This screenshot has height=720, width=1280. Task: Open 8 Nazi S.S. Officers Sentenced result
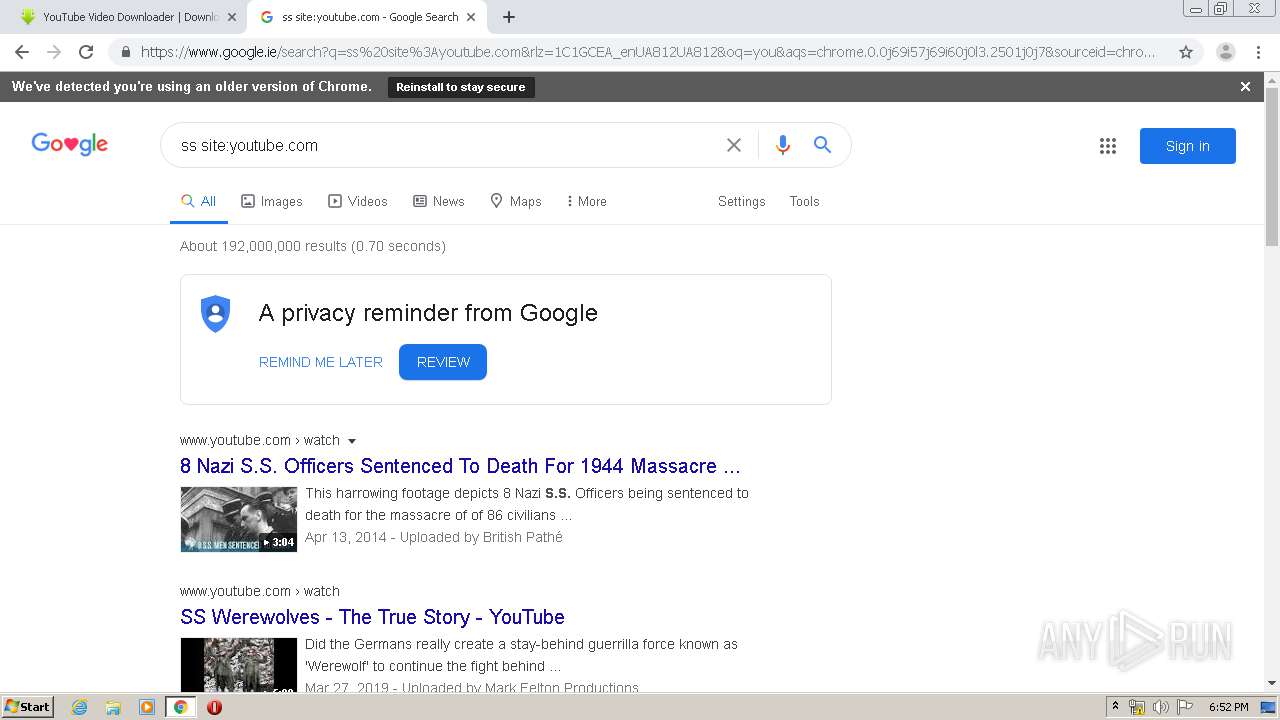(x=460, y=466)
